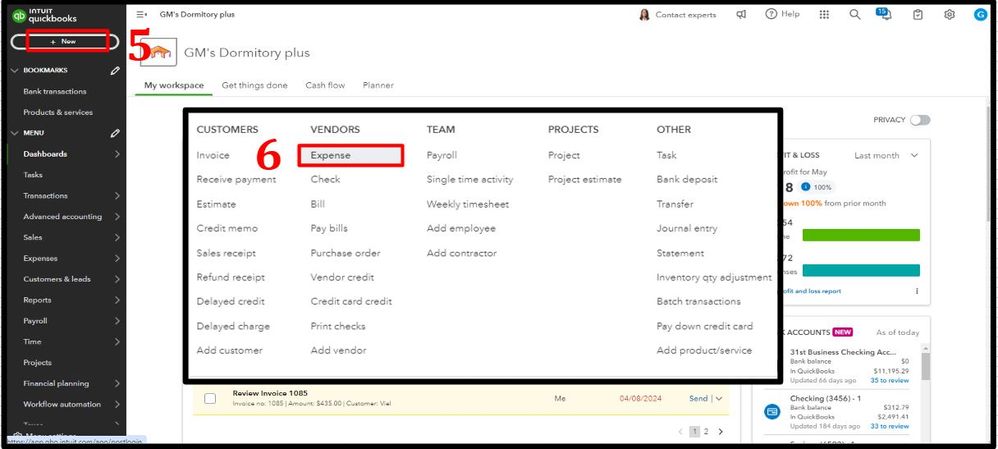Viewport: 998px width, 449px height.
Task: Expand the Advanced accounting submenu arrow
Action: tap(117, 217)
